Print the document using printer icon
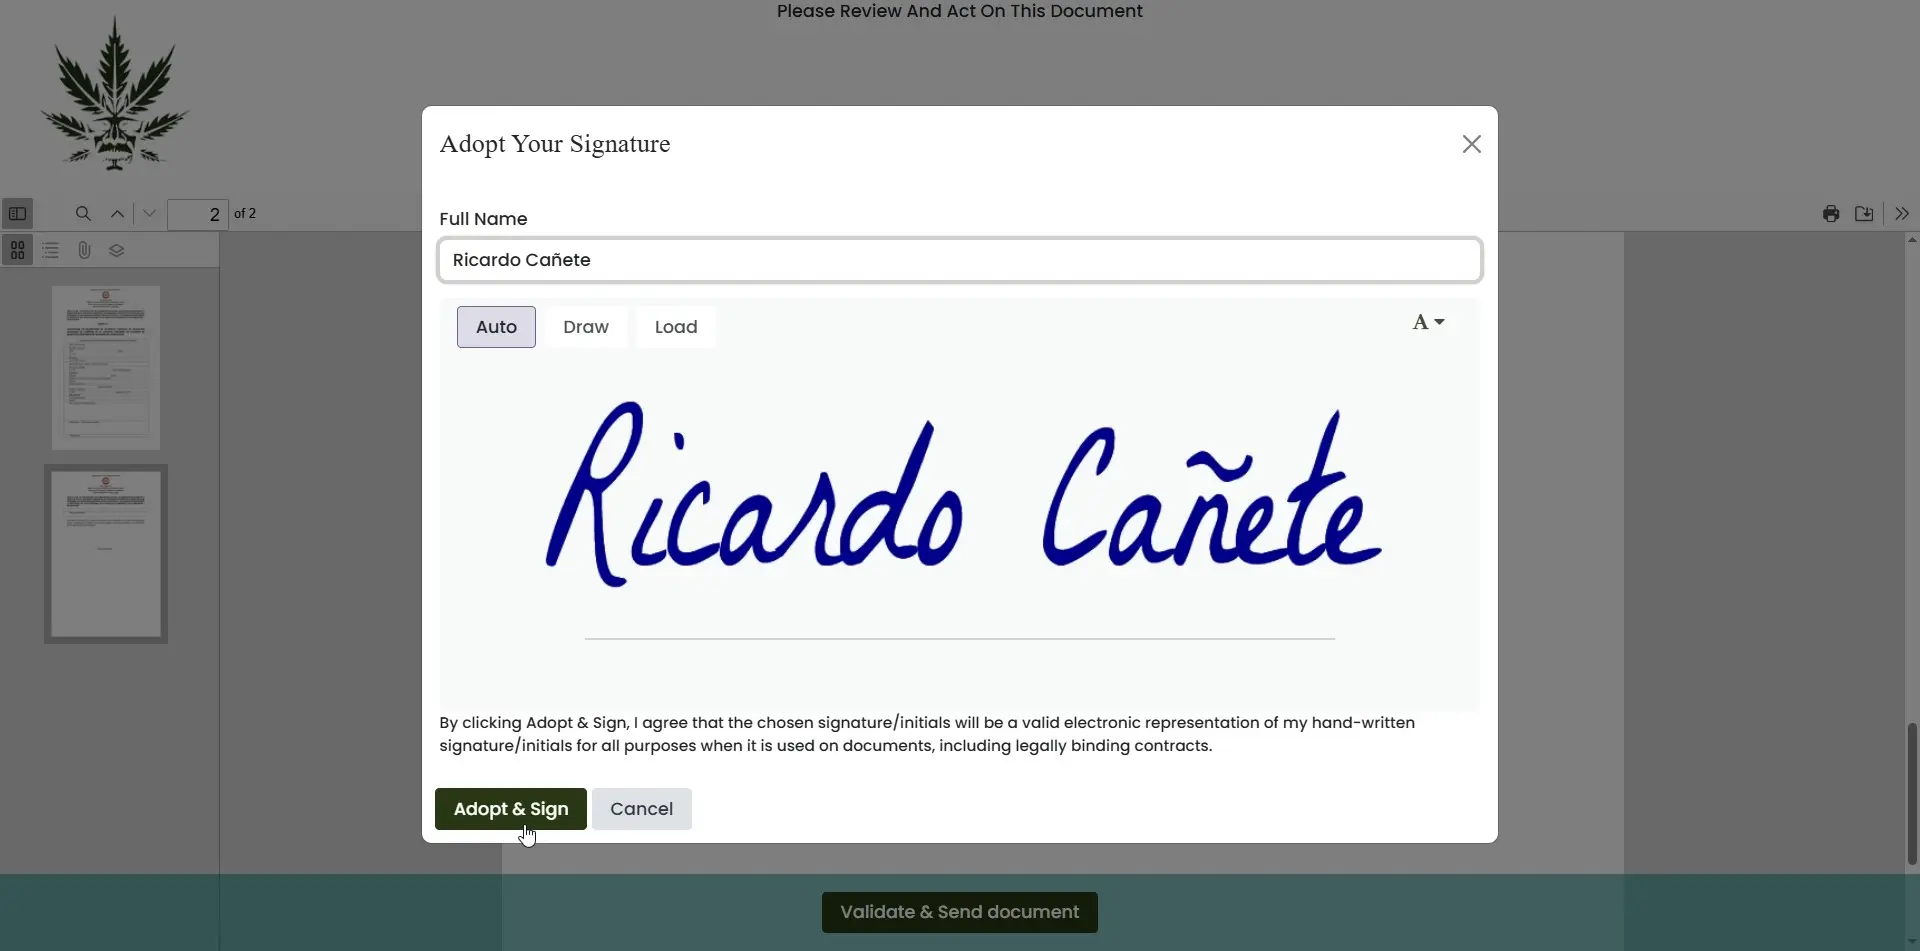 (x=1830, y=214)
